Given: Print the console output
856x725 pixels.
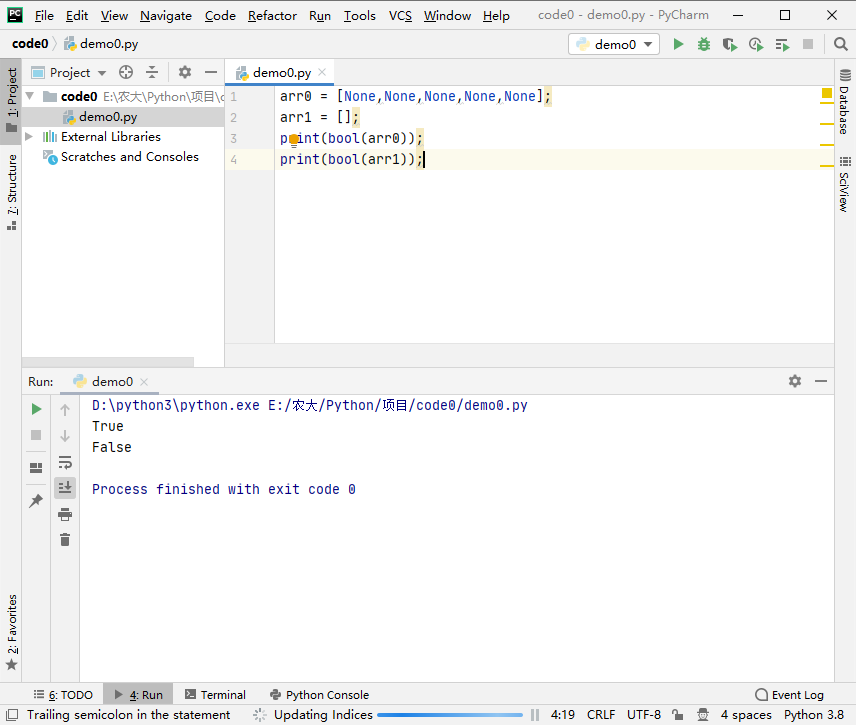Looking at the screenshot, I should 65,514.
